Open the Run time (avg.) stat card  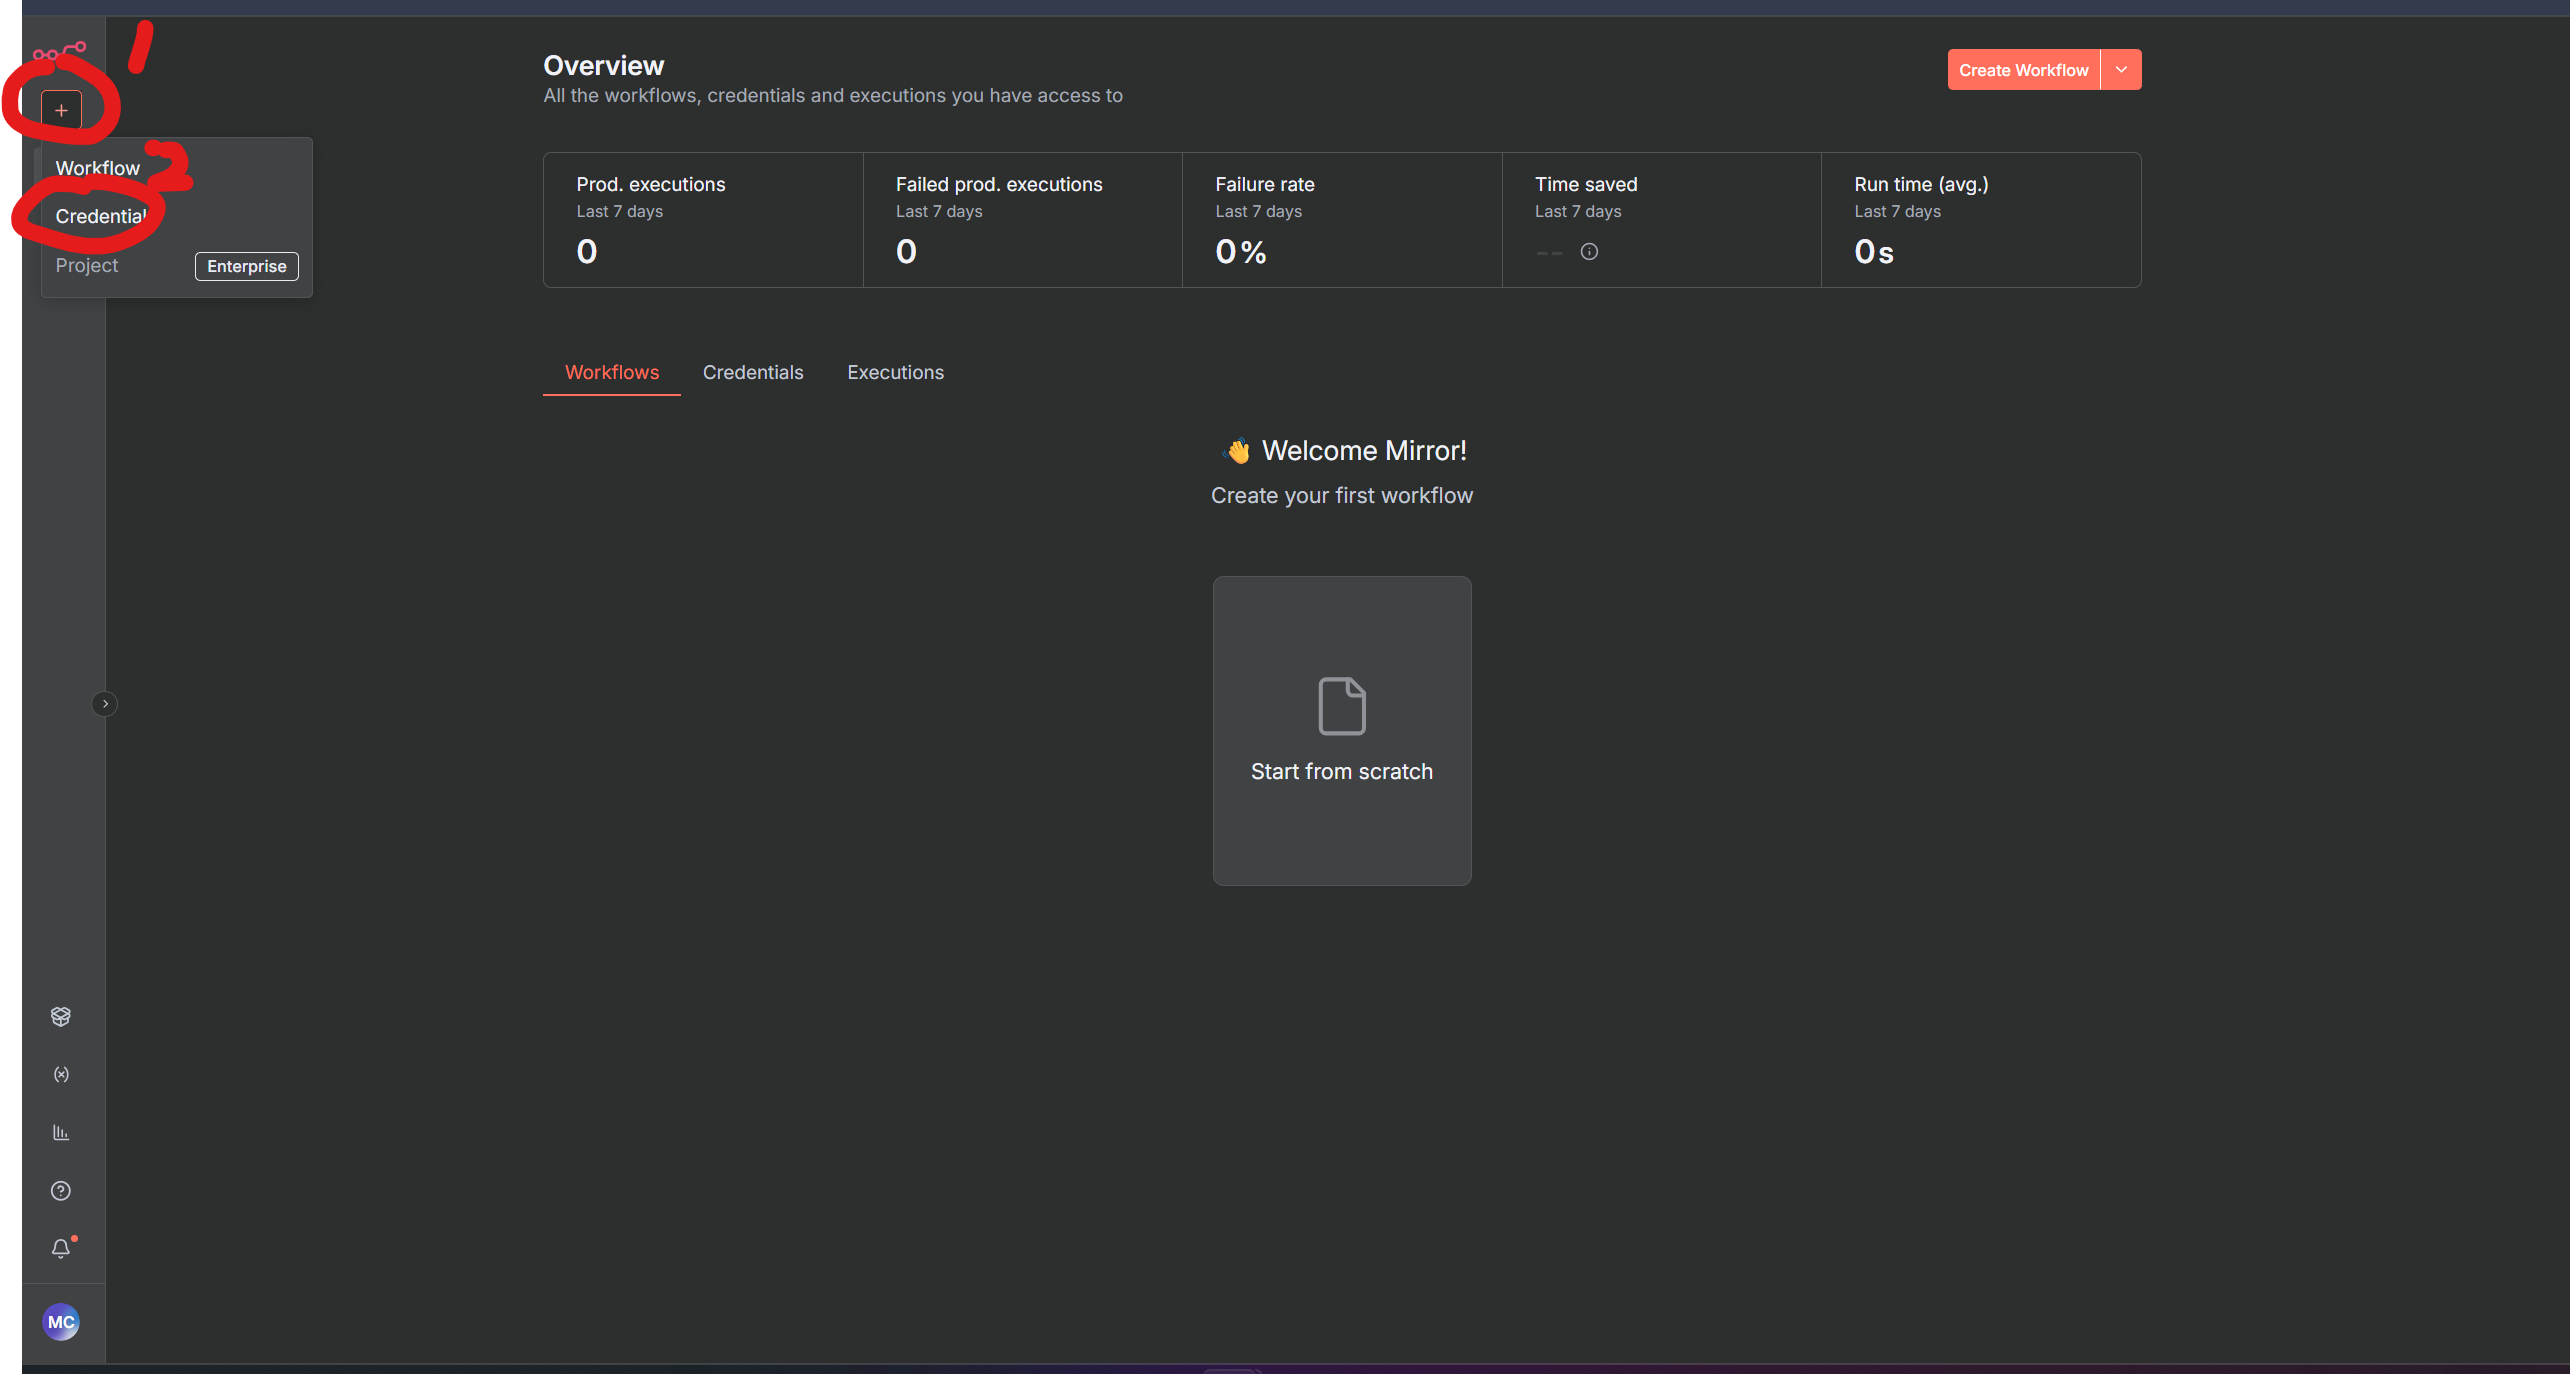click(1981, 220)
